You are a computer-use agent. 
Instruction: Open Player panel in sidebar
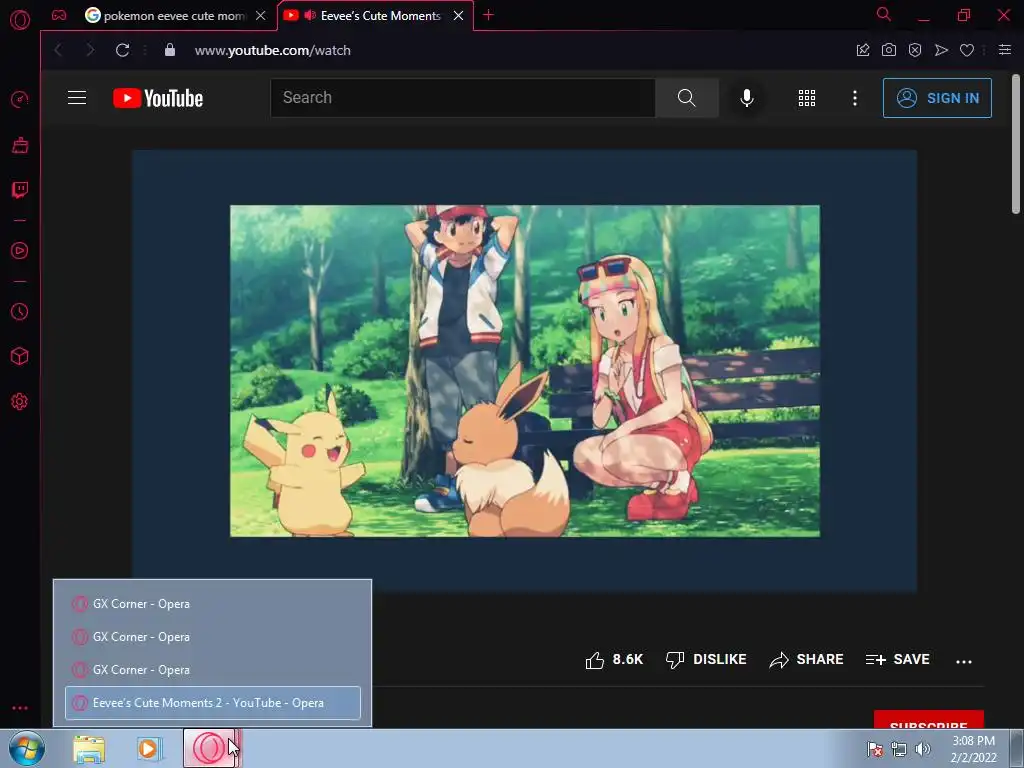click(x=20, y=251)
